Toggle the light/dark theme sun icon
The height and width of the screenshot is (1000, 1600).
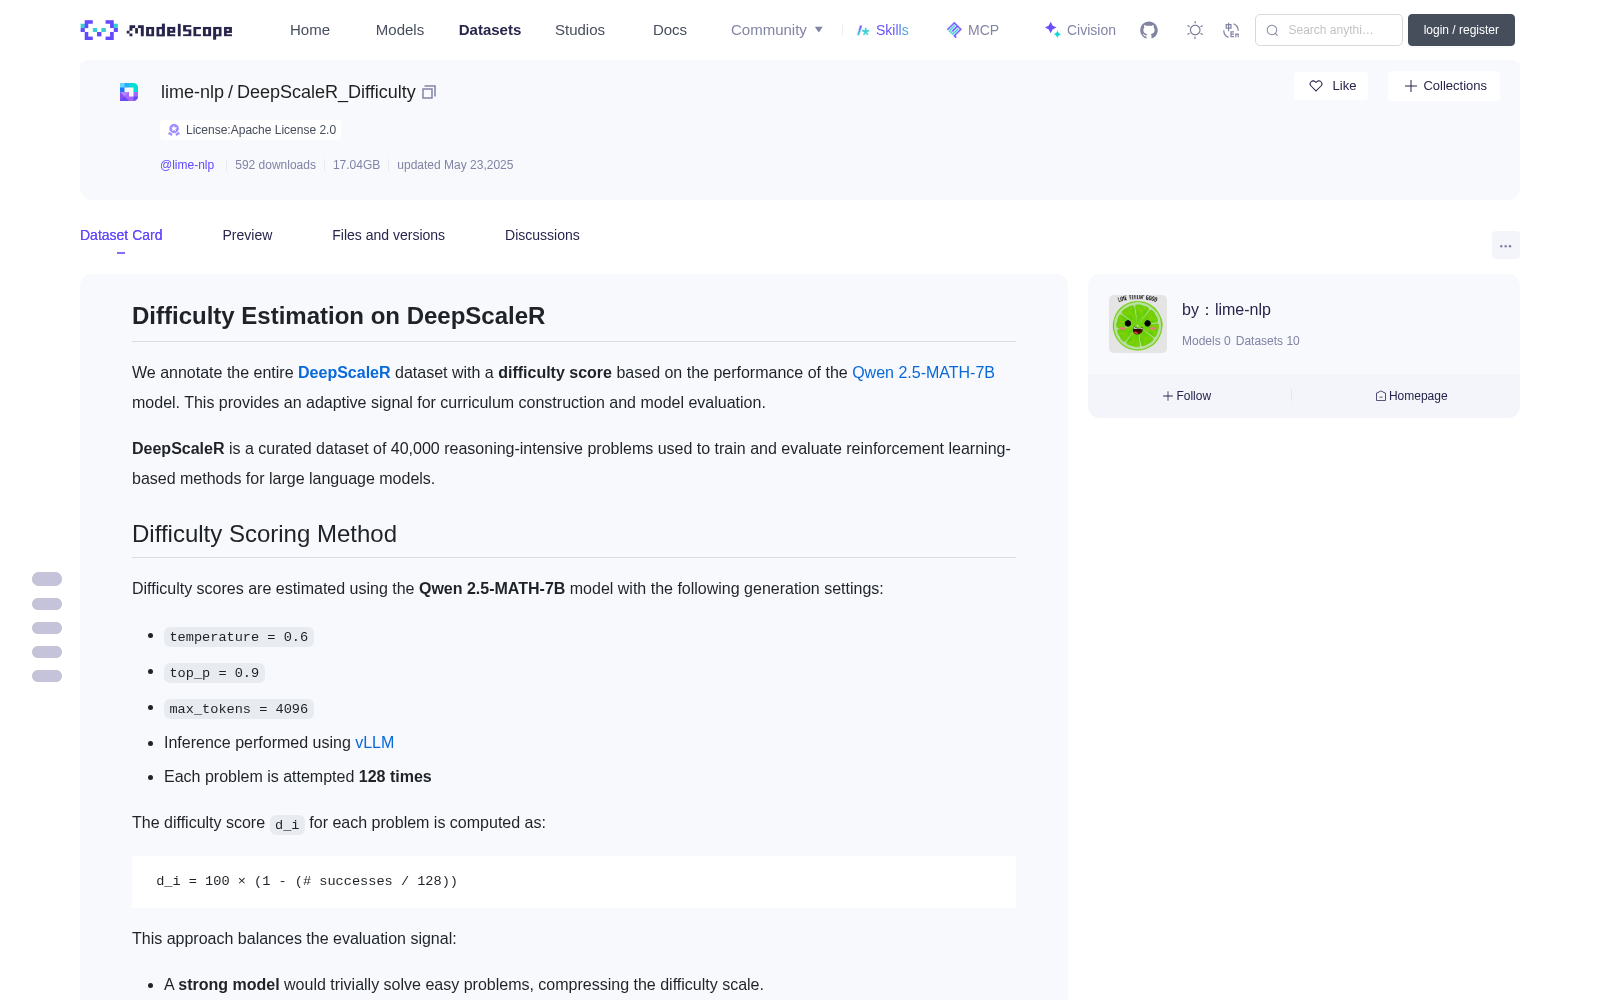1195,30
